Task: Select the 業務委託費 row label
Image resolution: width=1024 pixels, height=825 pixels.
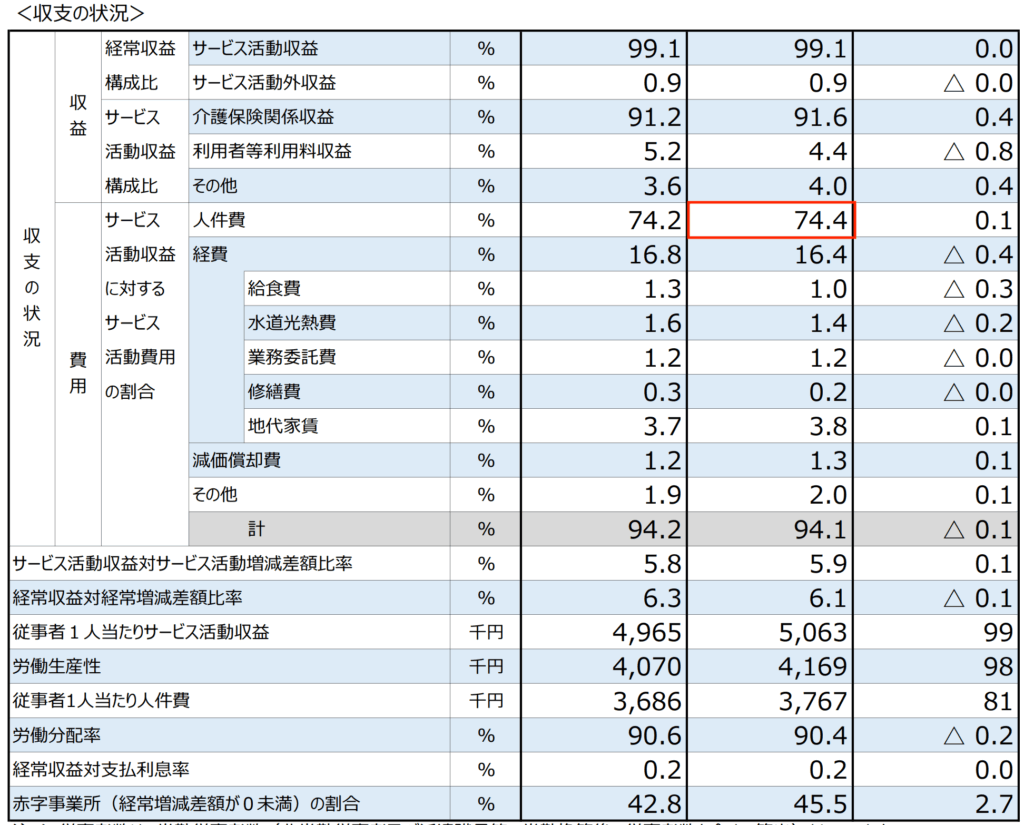Action: (x=290, y=357)
